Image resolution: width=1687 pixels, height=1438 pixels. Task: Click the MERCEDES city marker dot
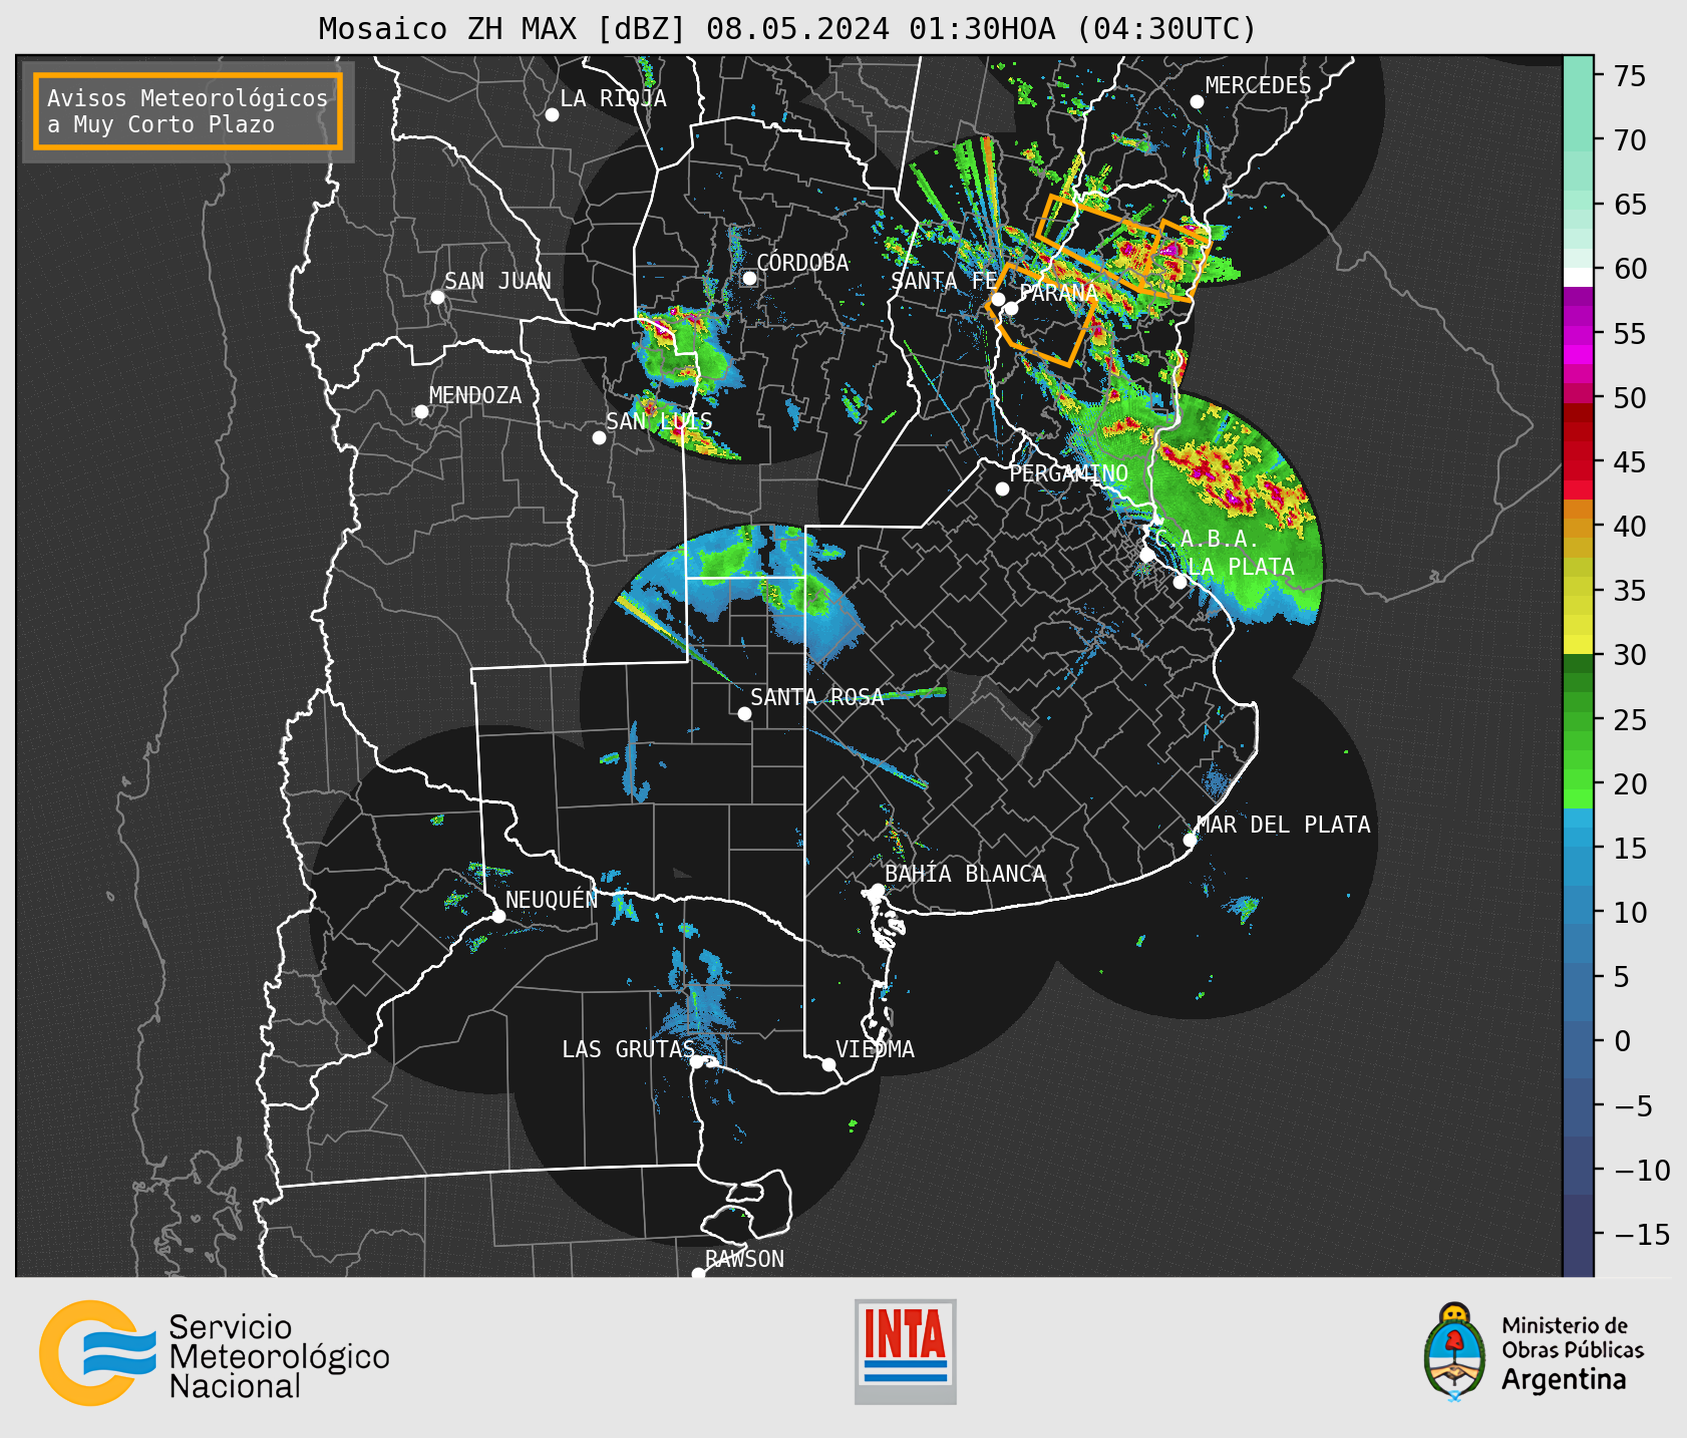click(x=1197, y=102)
